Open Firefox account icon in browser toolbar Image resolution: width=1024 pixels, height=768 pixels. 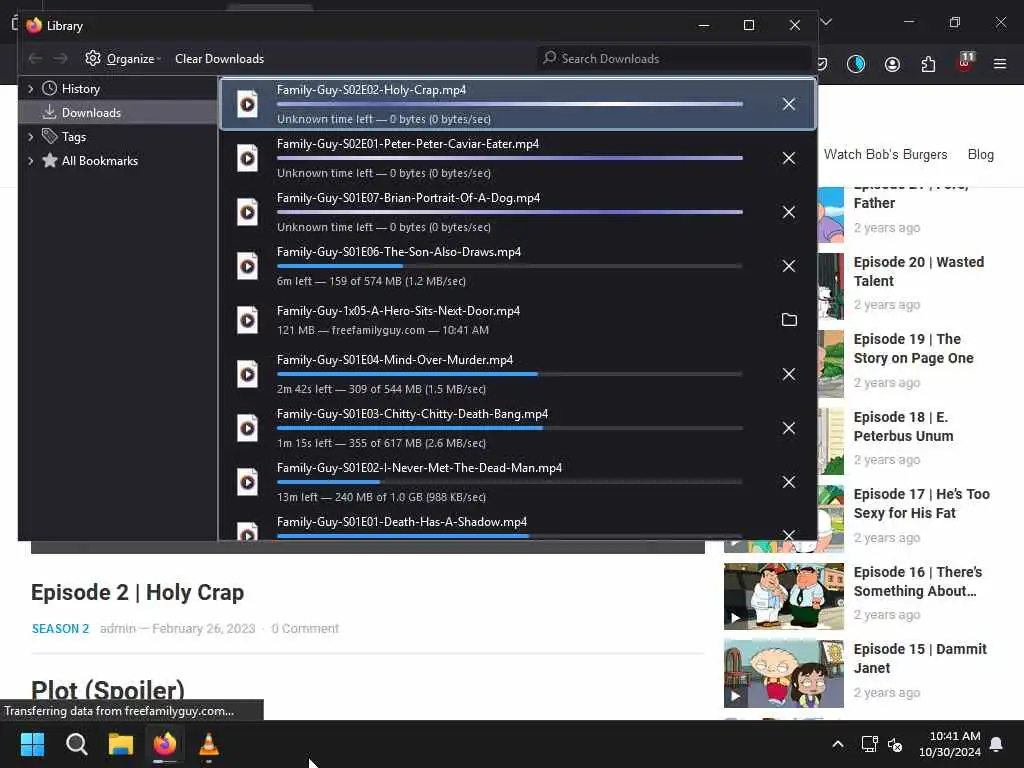pyautogui.click(x=892, y=64)
